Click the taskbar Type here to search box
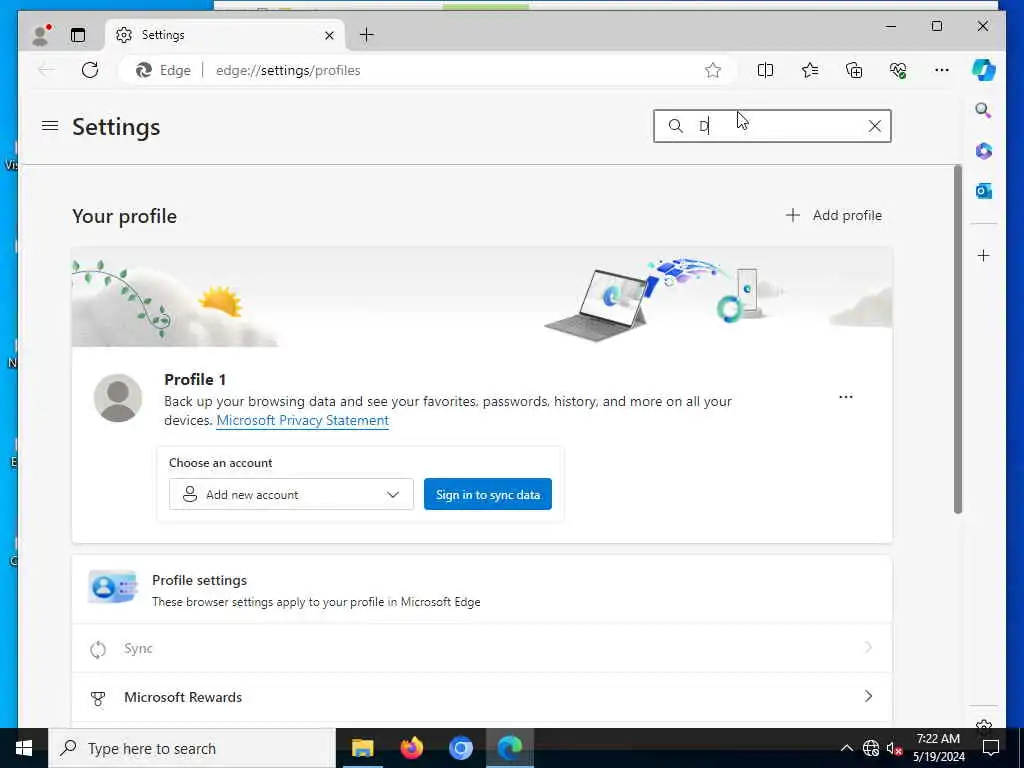 pyautogui.click(x=192, y=748)
